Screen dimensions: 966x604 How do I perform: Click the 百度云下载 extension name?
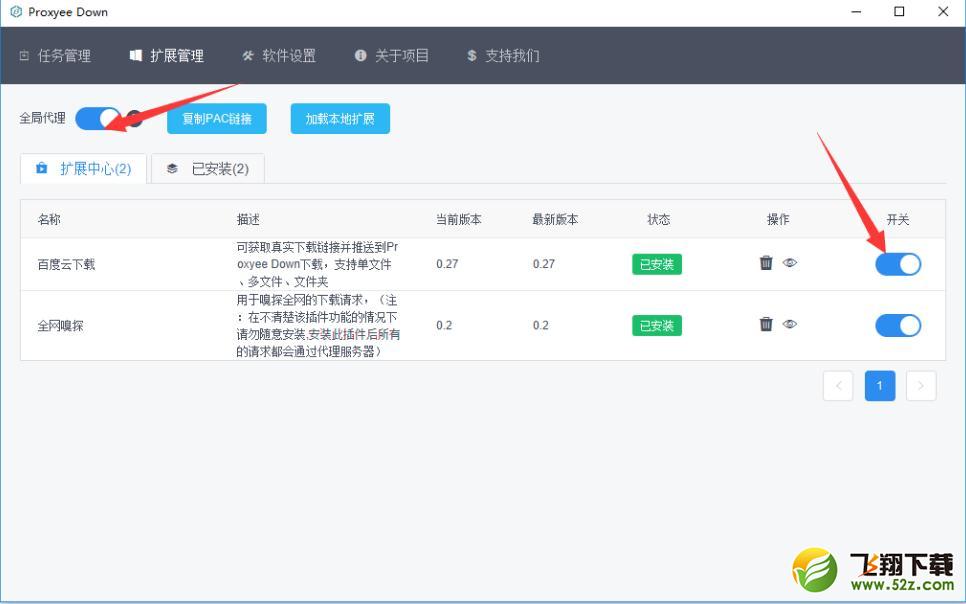click(x=67, y=264)
